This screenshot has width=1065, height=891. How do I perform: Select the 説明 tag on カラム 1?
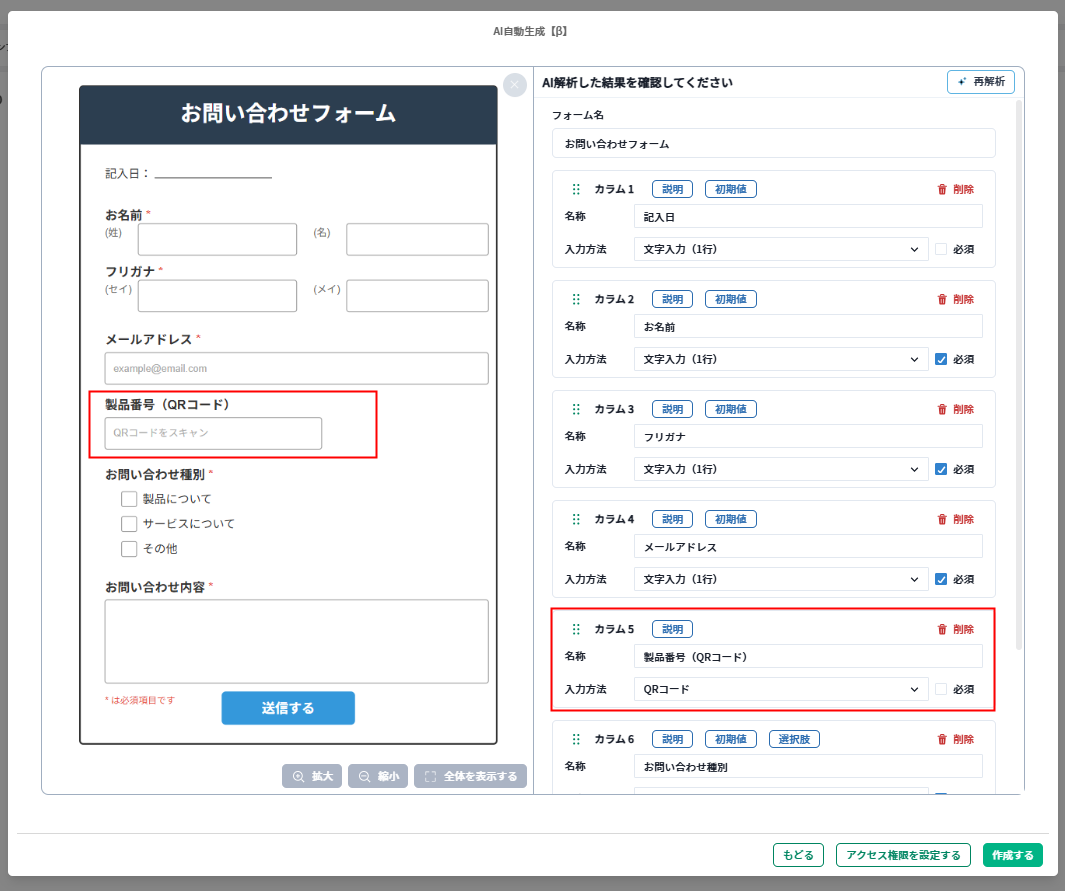[x=672, y=189]
